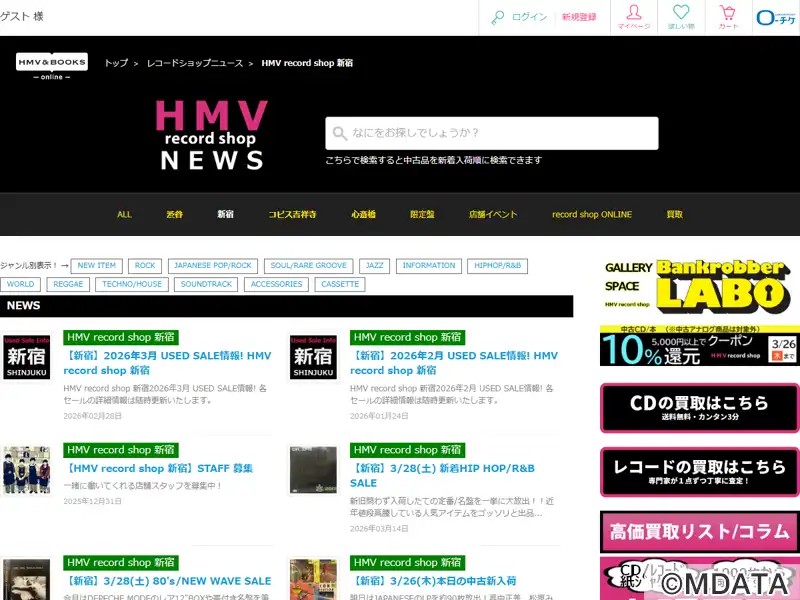This screenshot has height=600, width=800.
Task: Select the record shop ONLINE tab
Action: 592,214
